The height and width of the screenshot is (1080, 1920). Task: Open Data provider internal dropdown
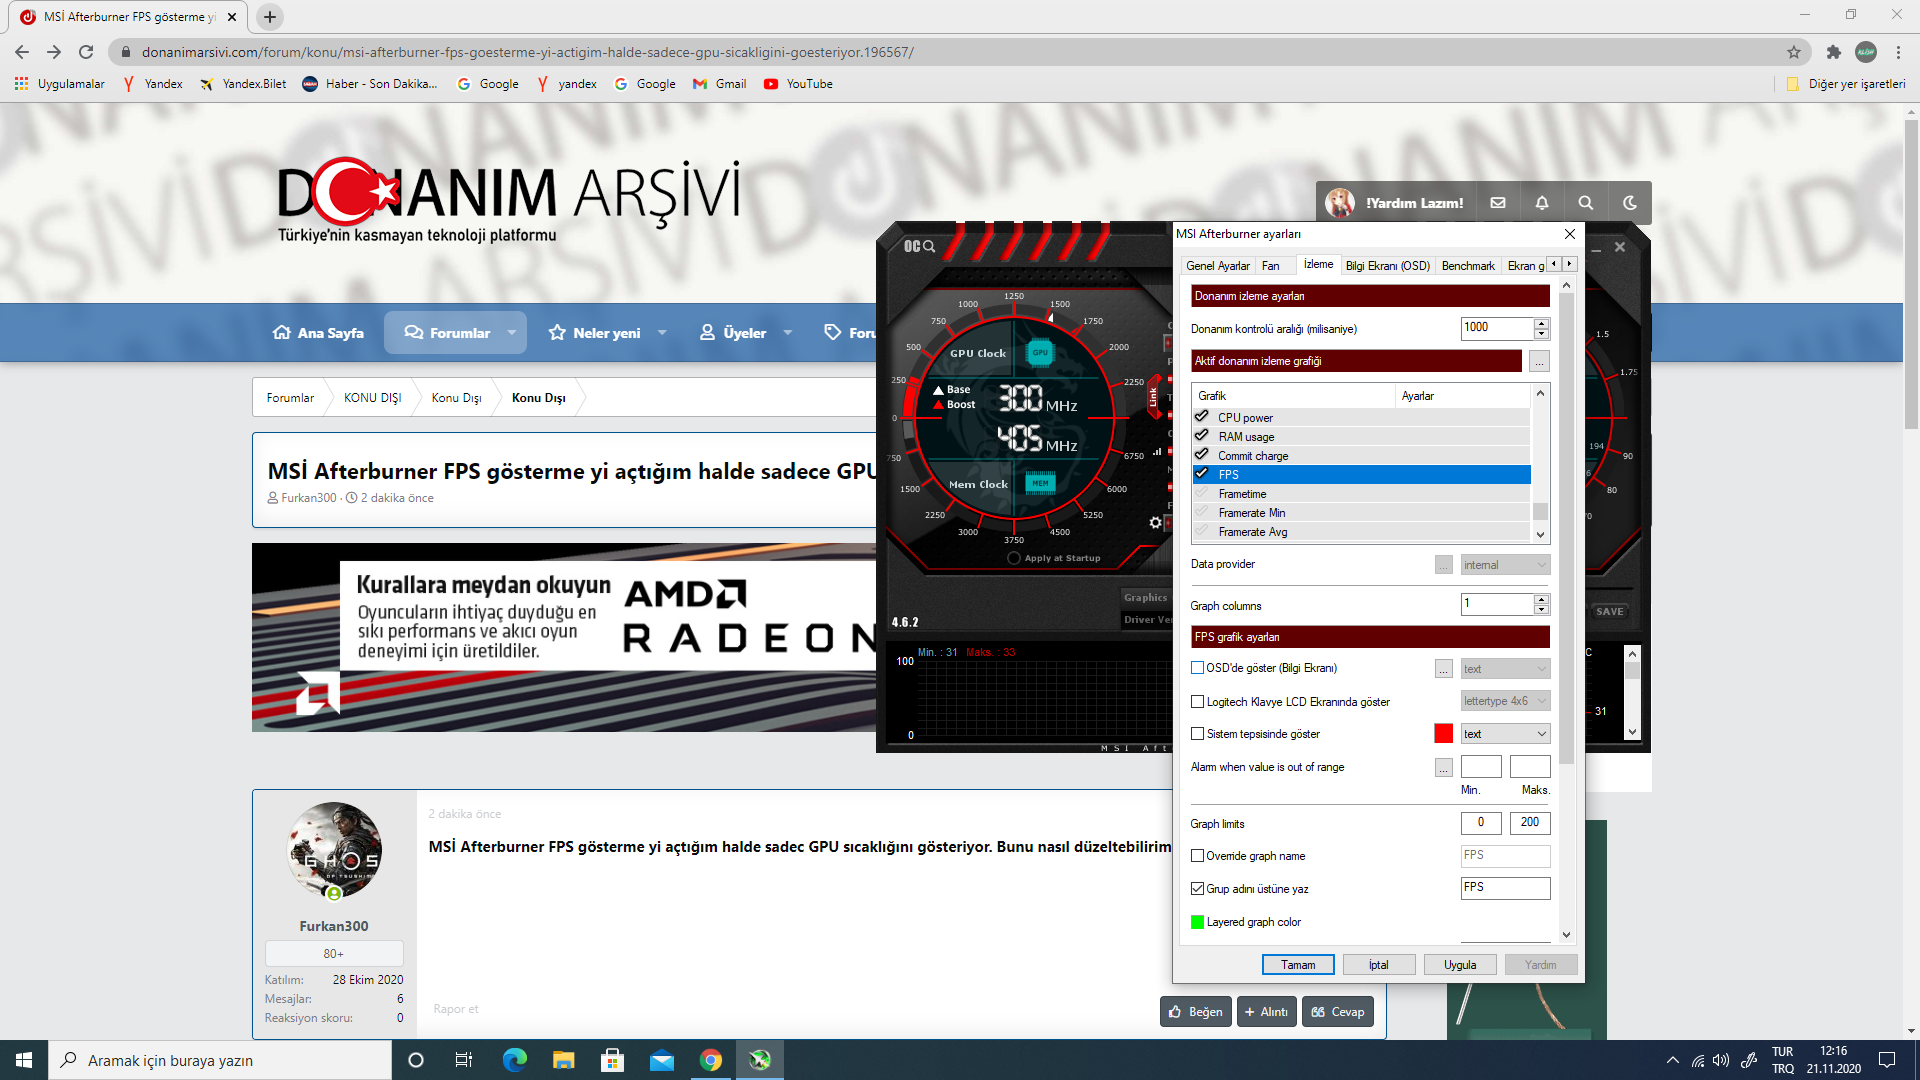pyautogui.click(x=1505, y=565)
